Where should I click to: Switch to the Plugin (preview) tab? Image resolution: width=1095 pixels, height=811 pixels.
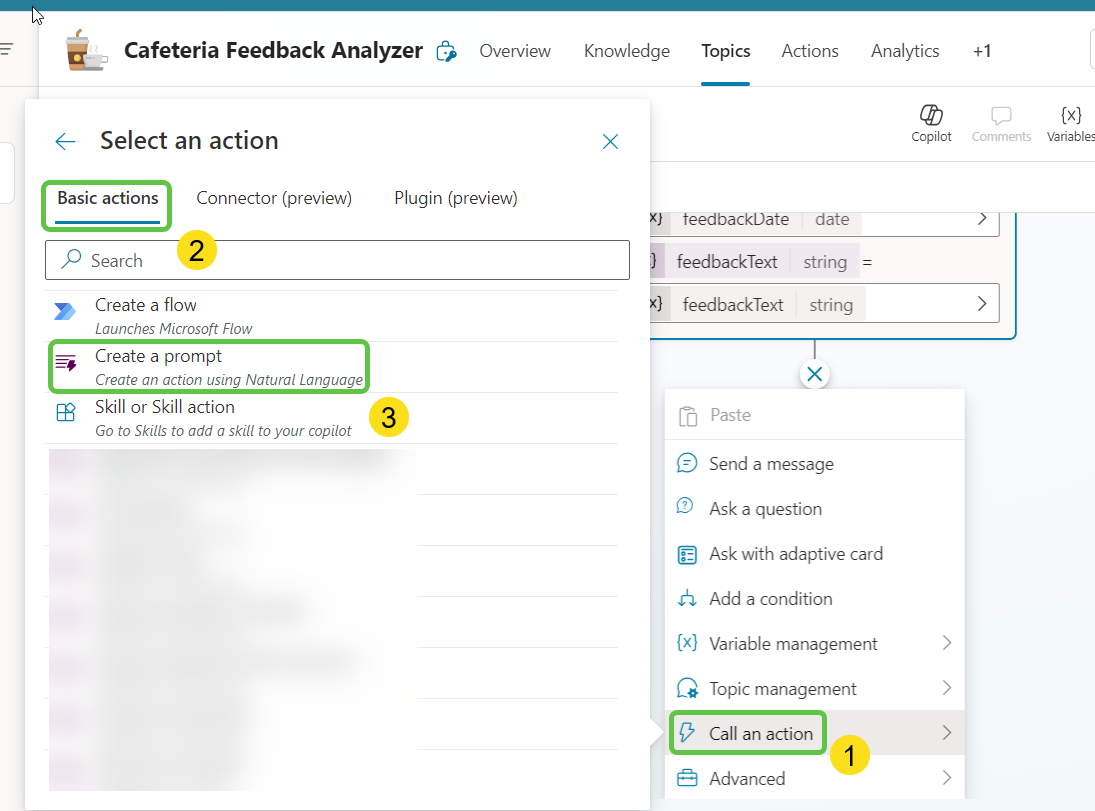[x=456, y=198]
